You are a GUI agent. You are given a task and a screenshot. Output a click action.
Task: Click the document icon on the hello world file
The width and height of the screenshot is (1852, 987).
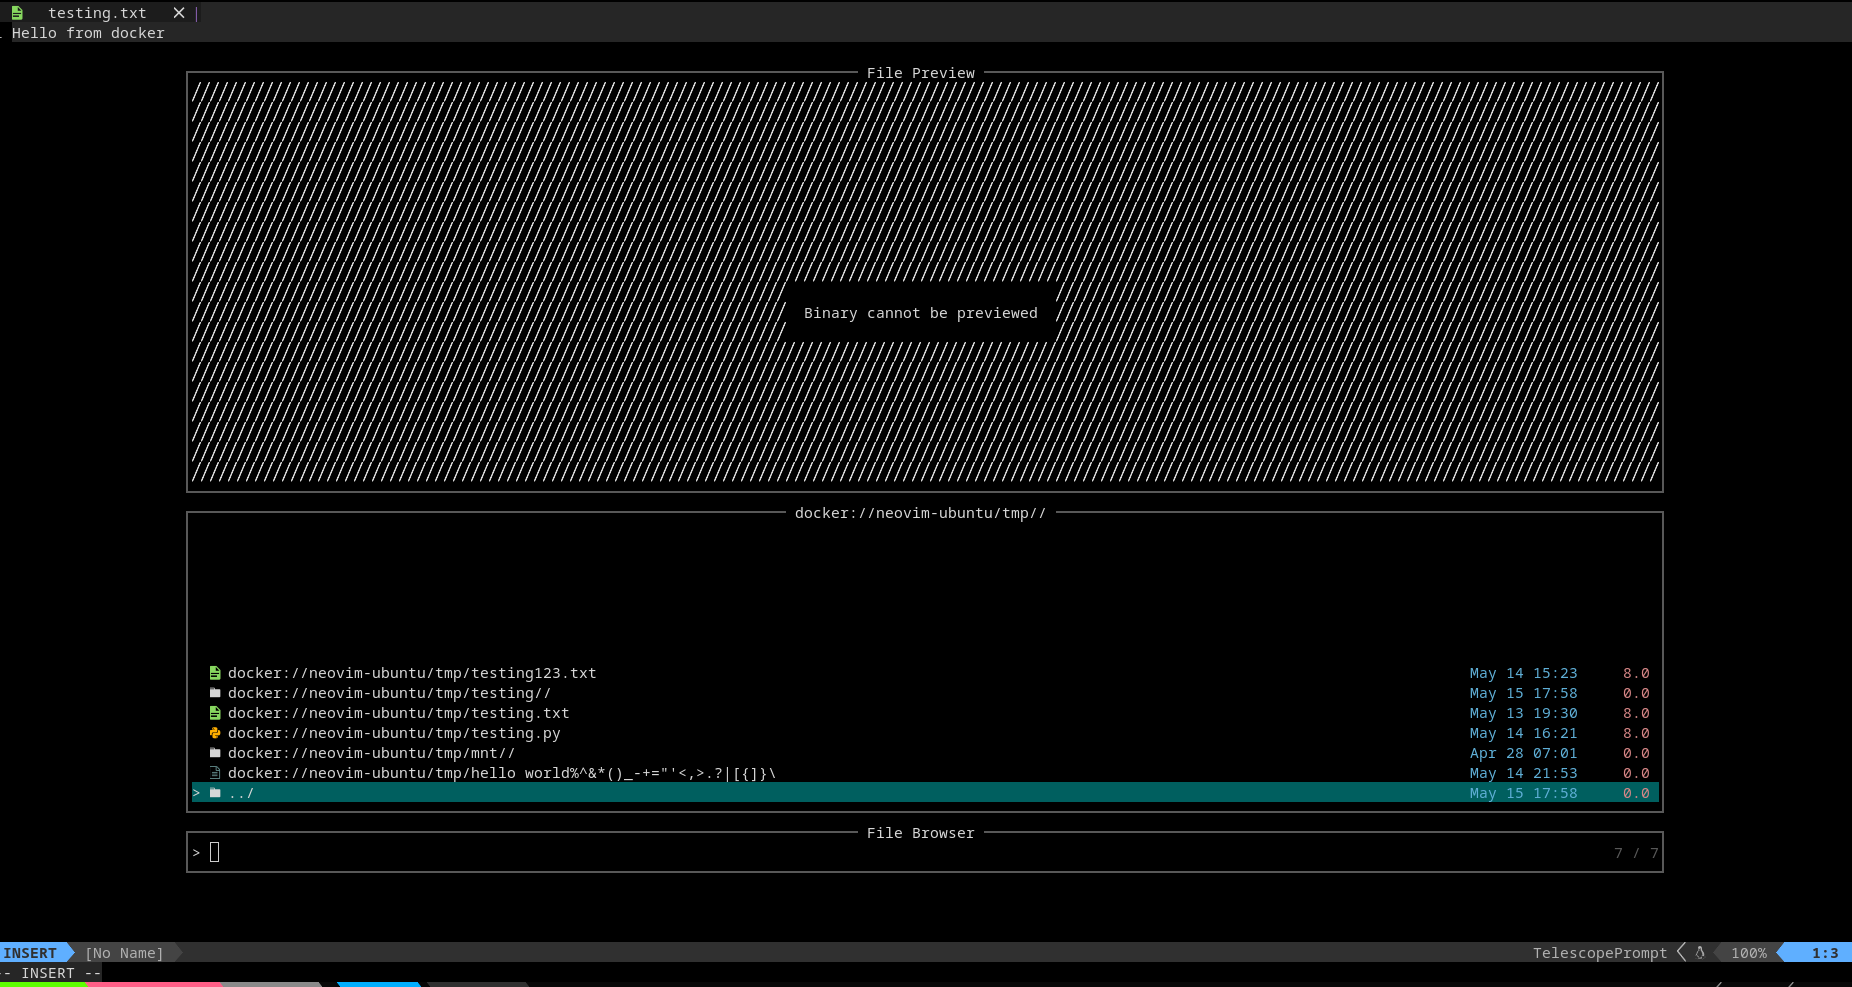pyautogui.click(x=216, y=773)
